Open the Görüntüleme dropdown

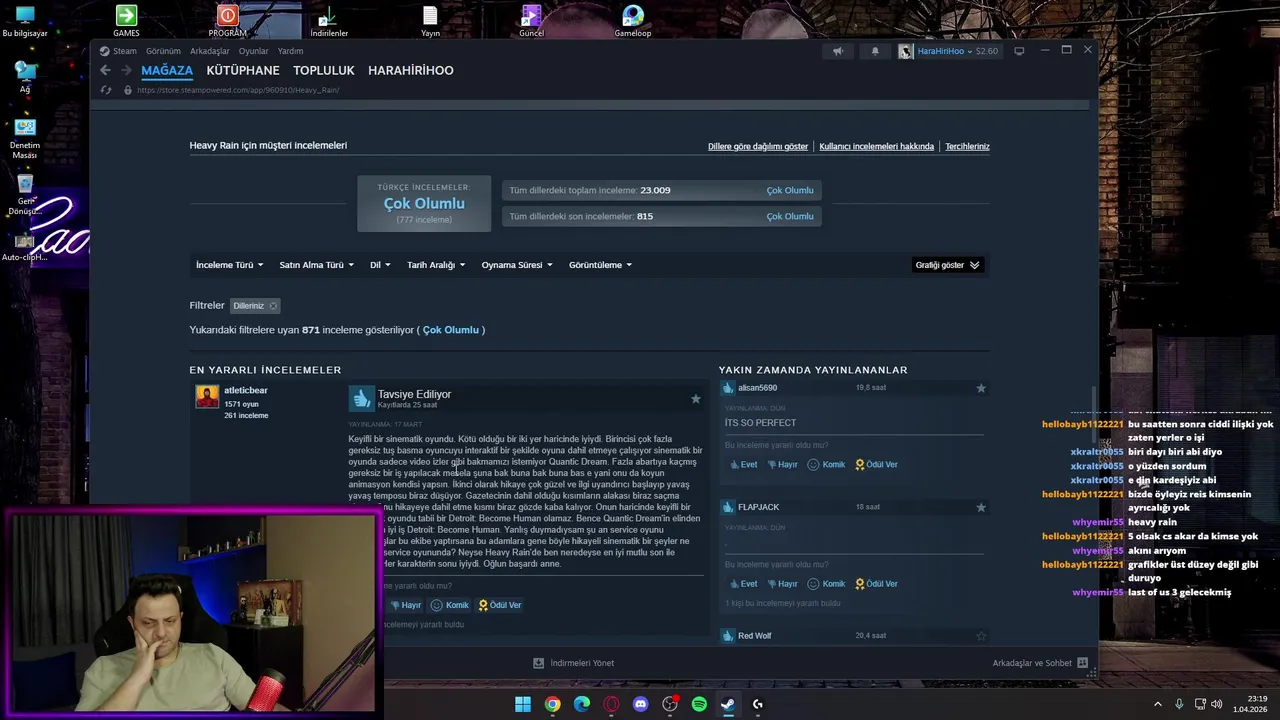tap(601, 265)
